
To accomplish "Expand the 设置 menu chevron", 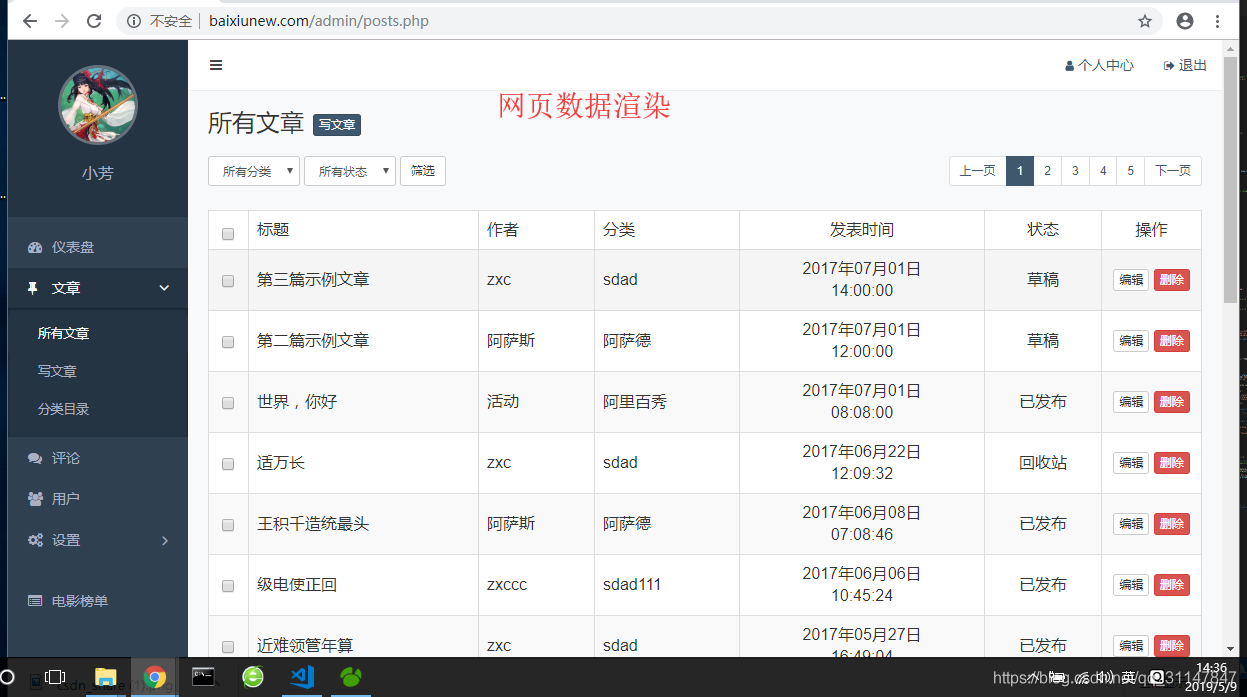I will tap(165, 540).
